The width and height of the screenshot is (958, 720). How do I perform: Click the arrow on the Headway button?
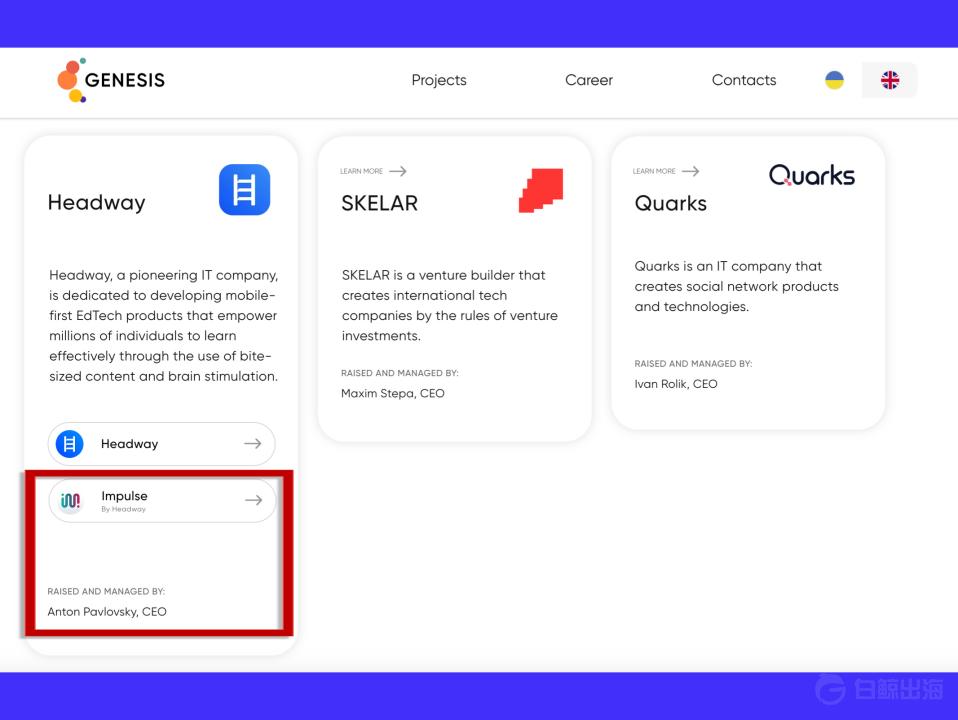tap(252, 444)
